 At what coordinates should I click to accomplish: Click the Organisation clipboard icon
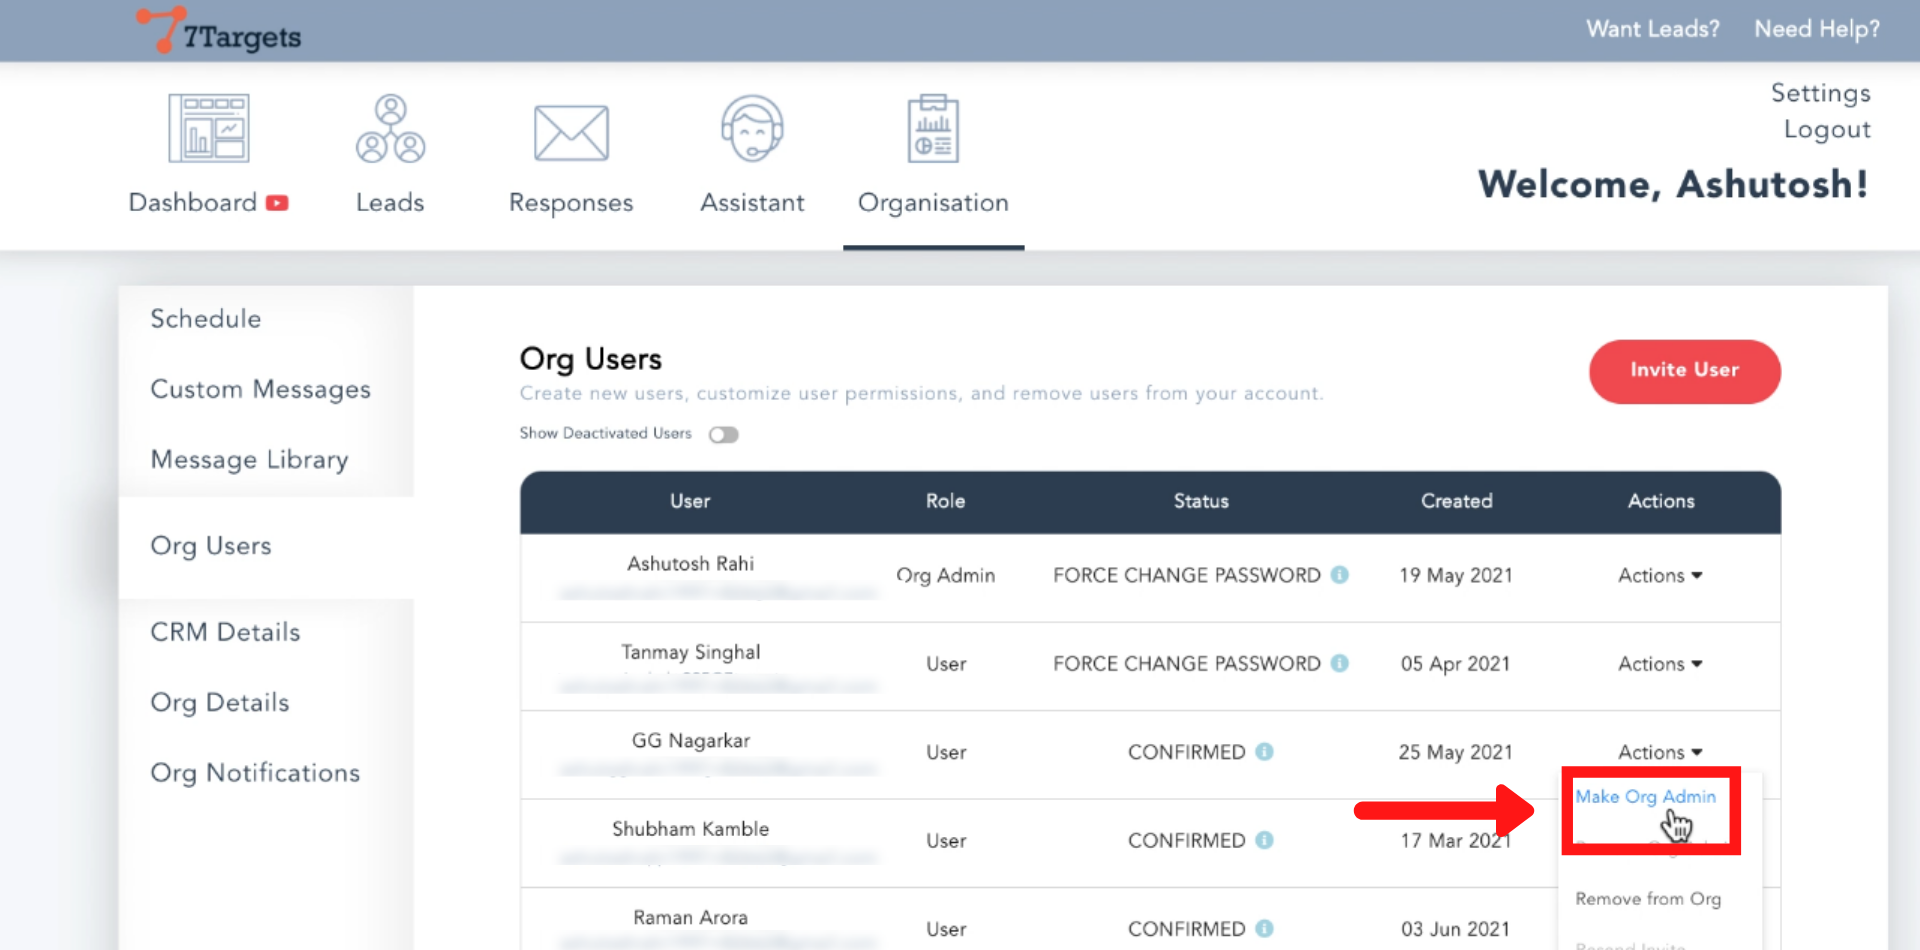933,129
